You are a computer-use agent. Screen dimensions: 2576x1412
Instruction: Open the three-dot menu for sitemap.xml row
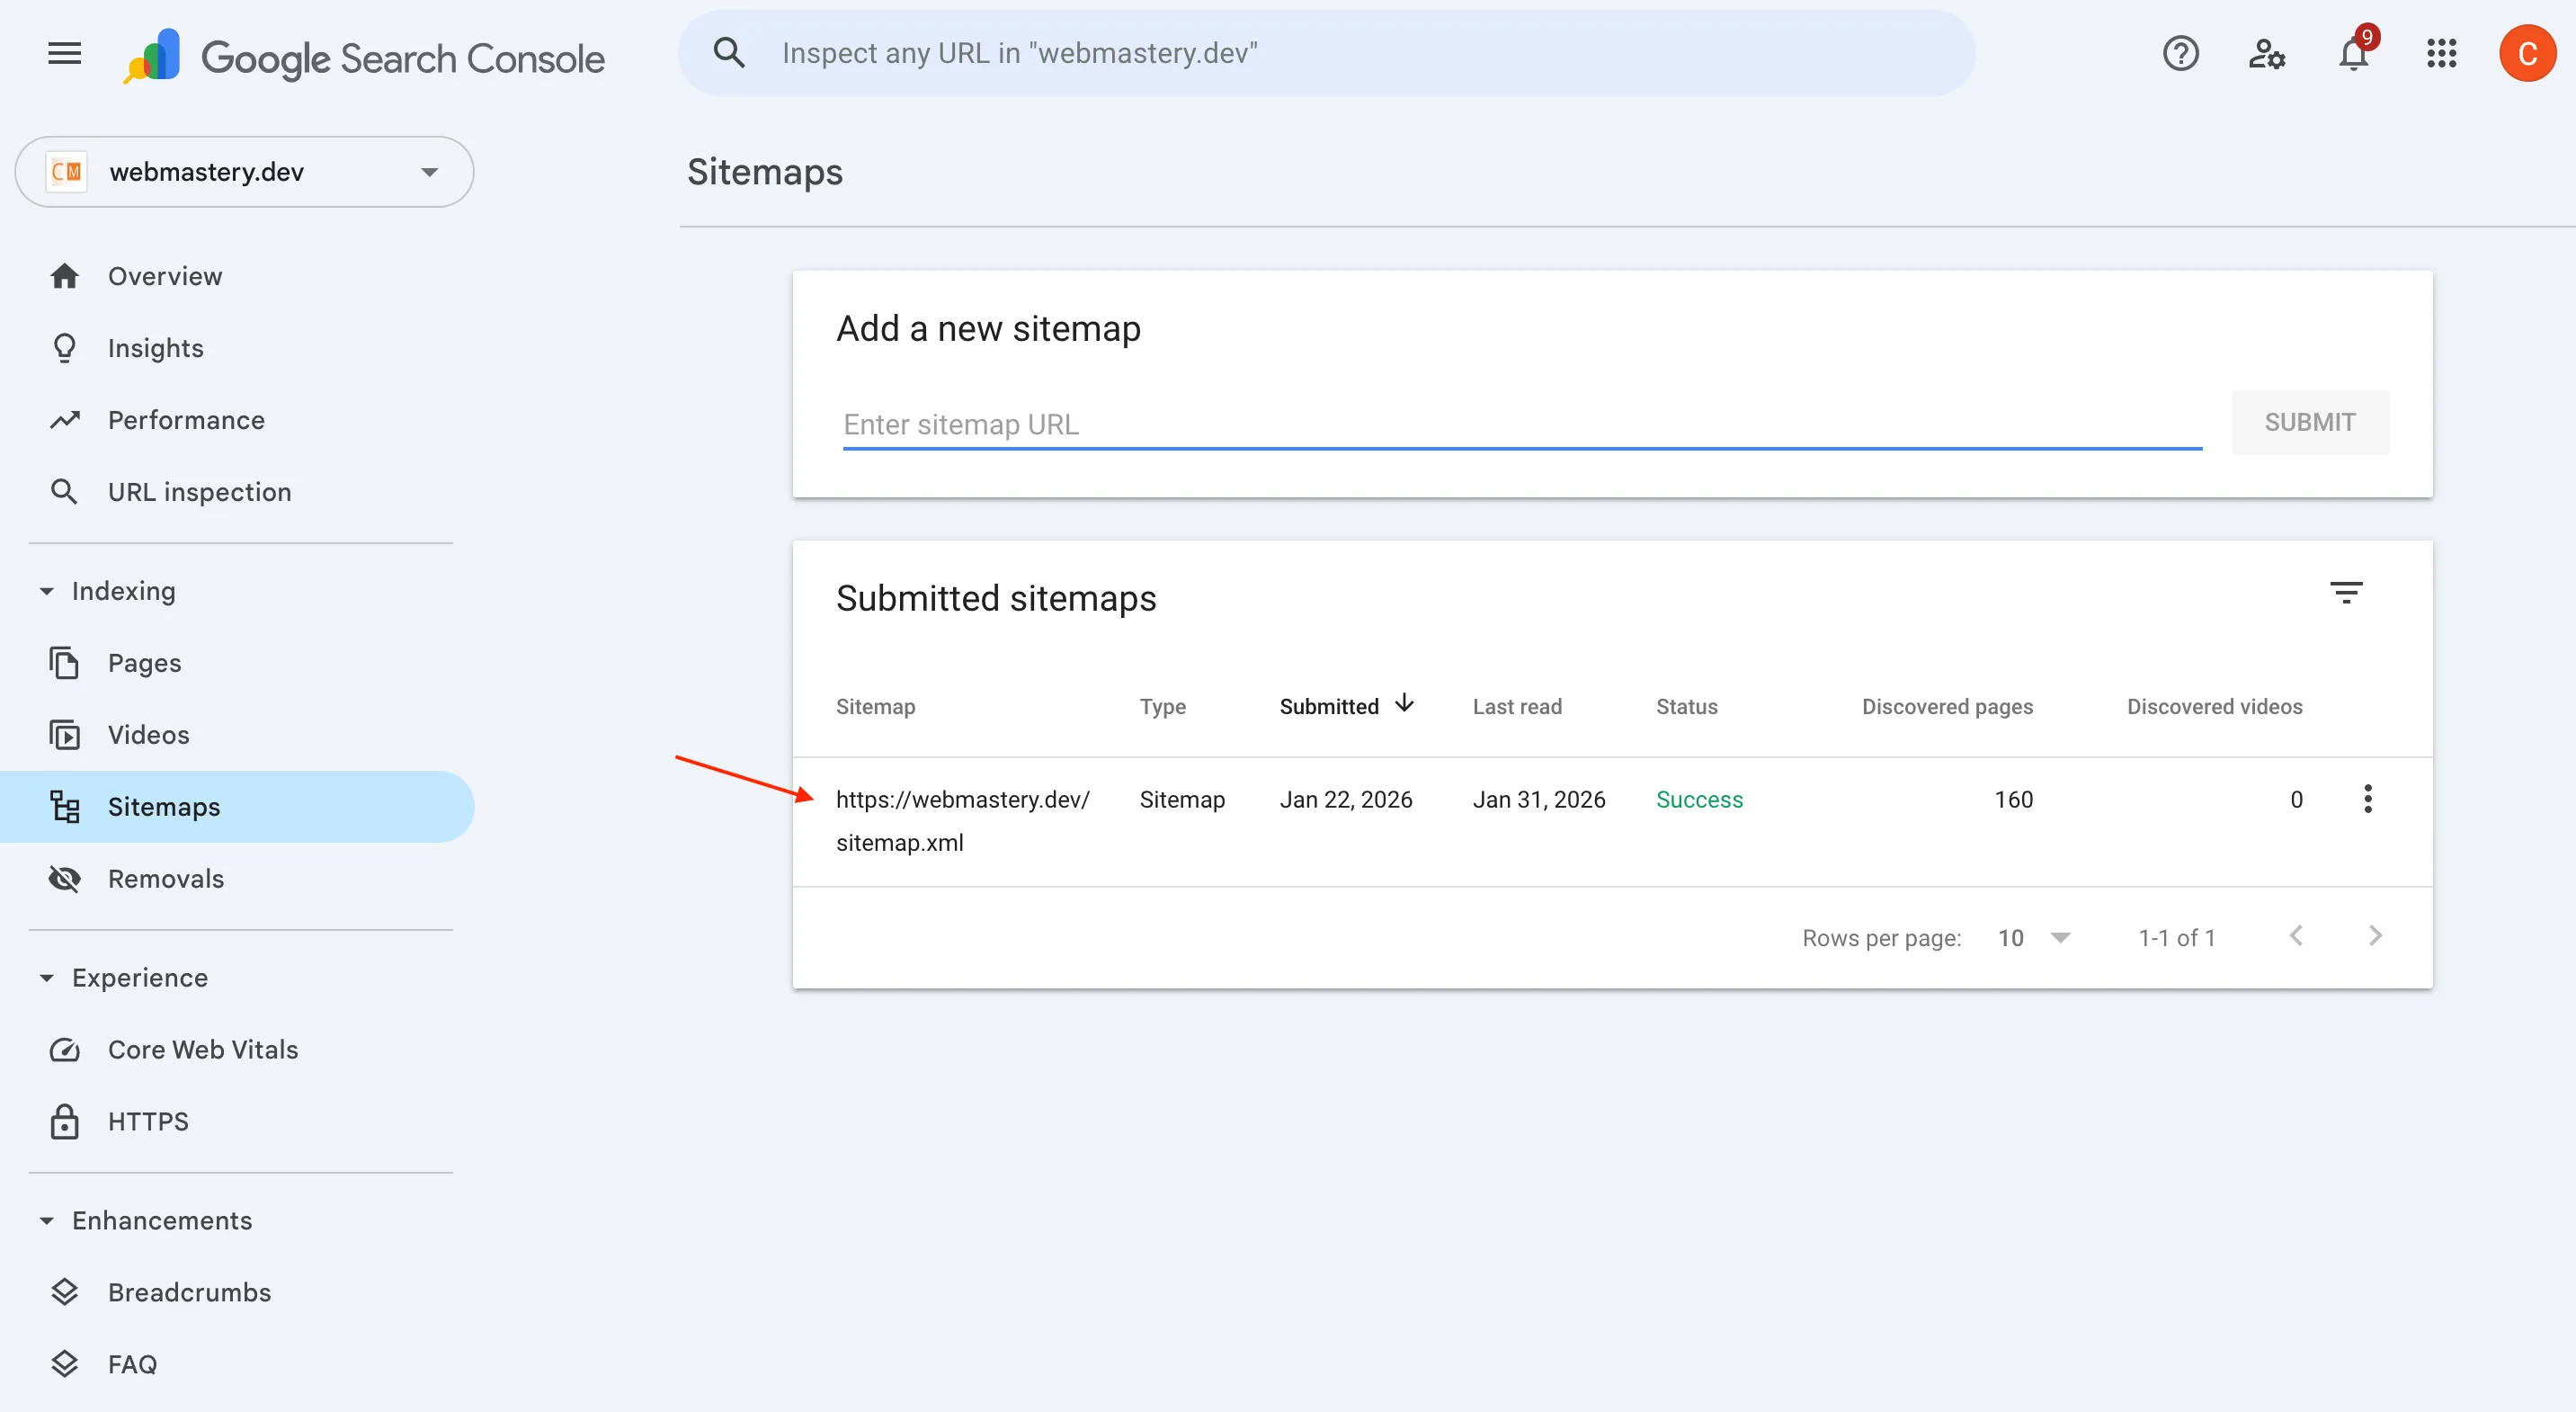2367,798
